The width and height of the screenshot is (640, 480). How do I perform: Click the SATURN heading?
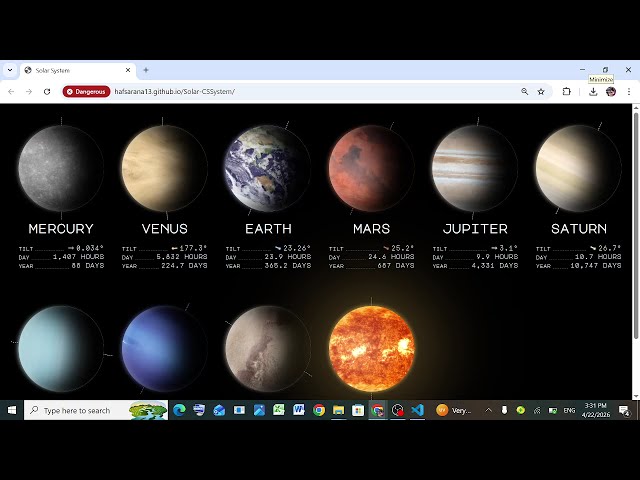point(579,229)
